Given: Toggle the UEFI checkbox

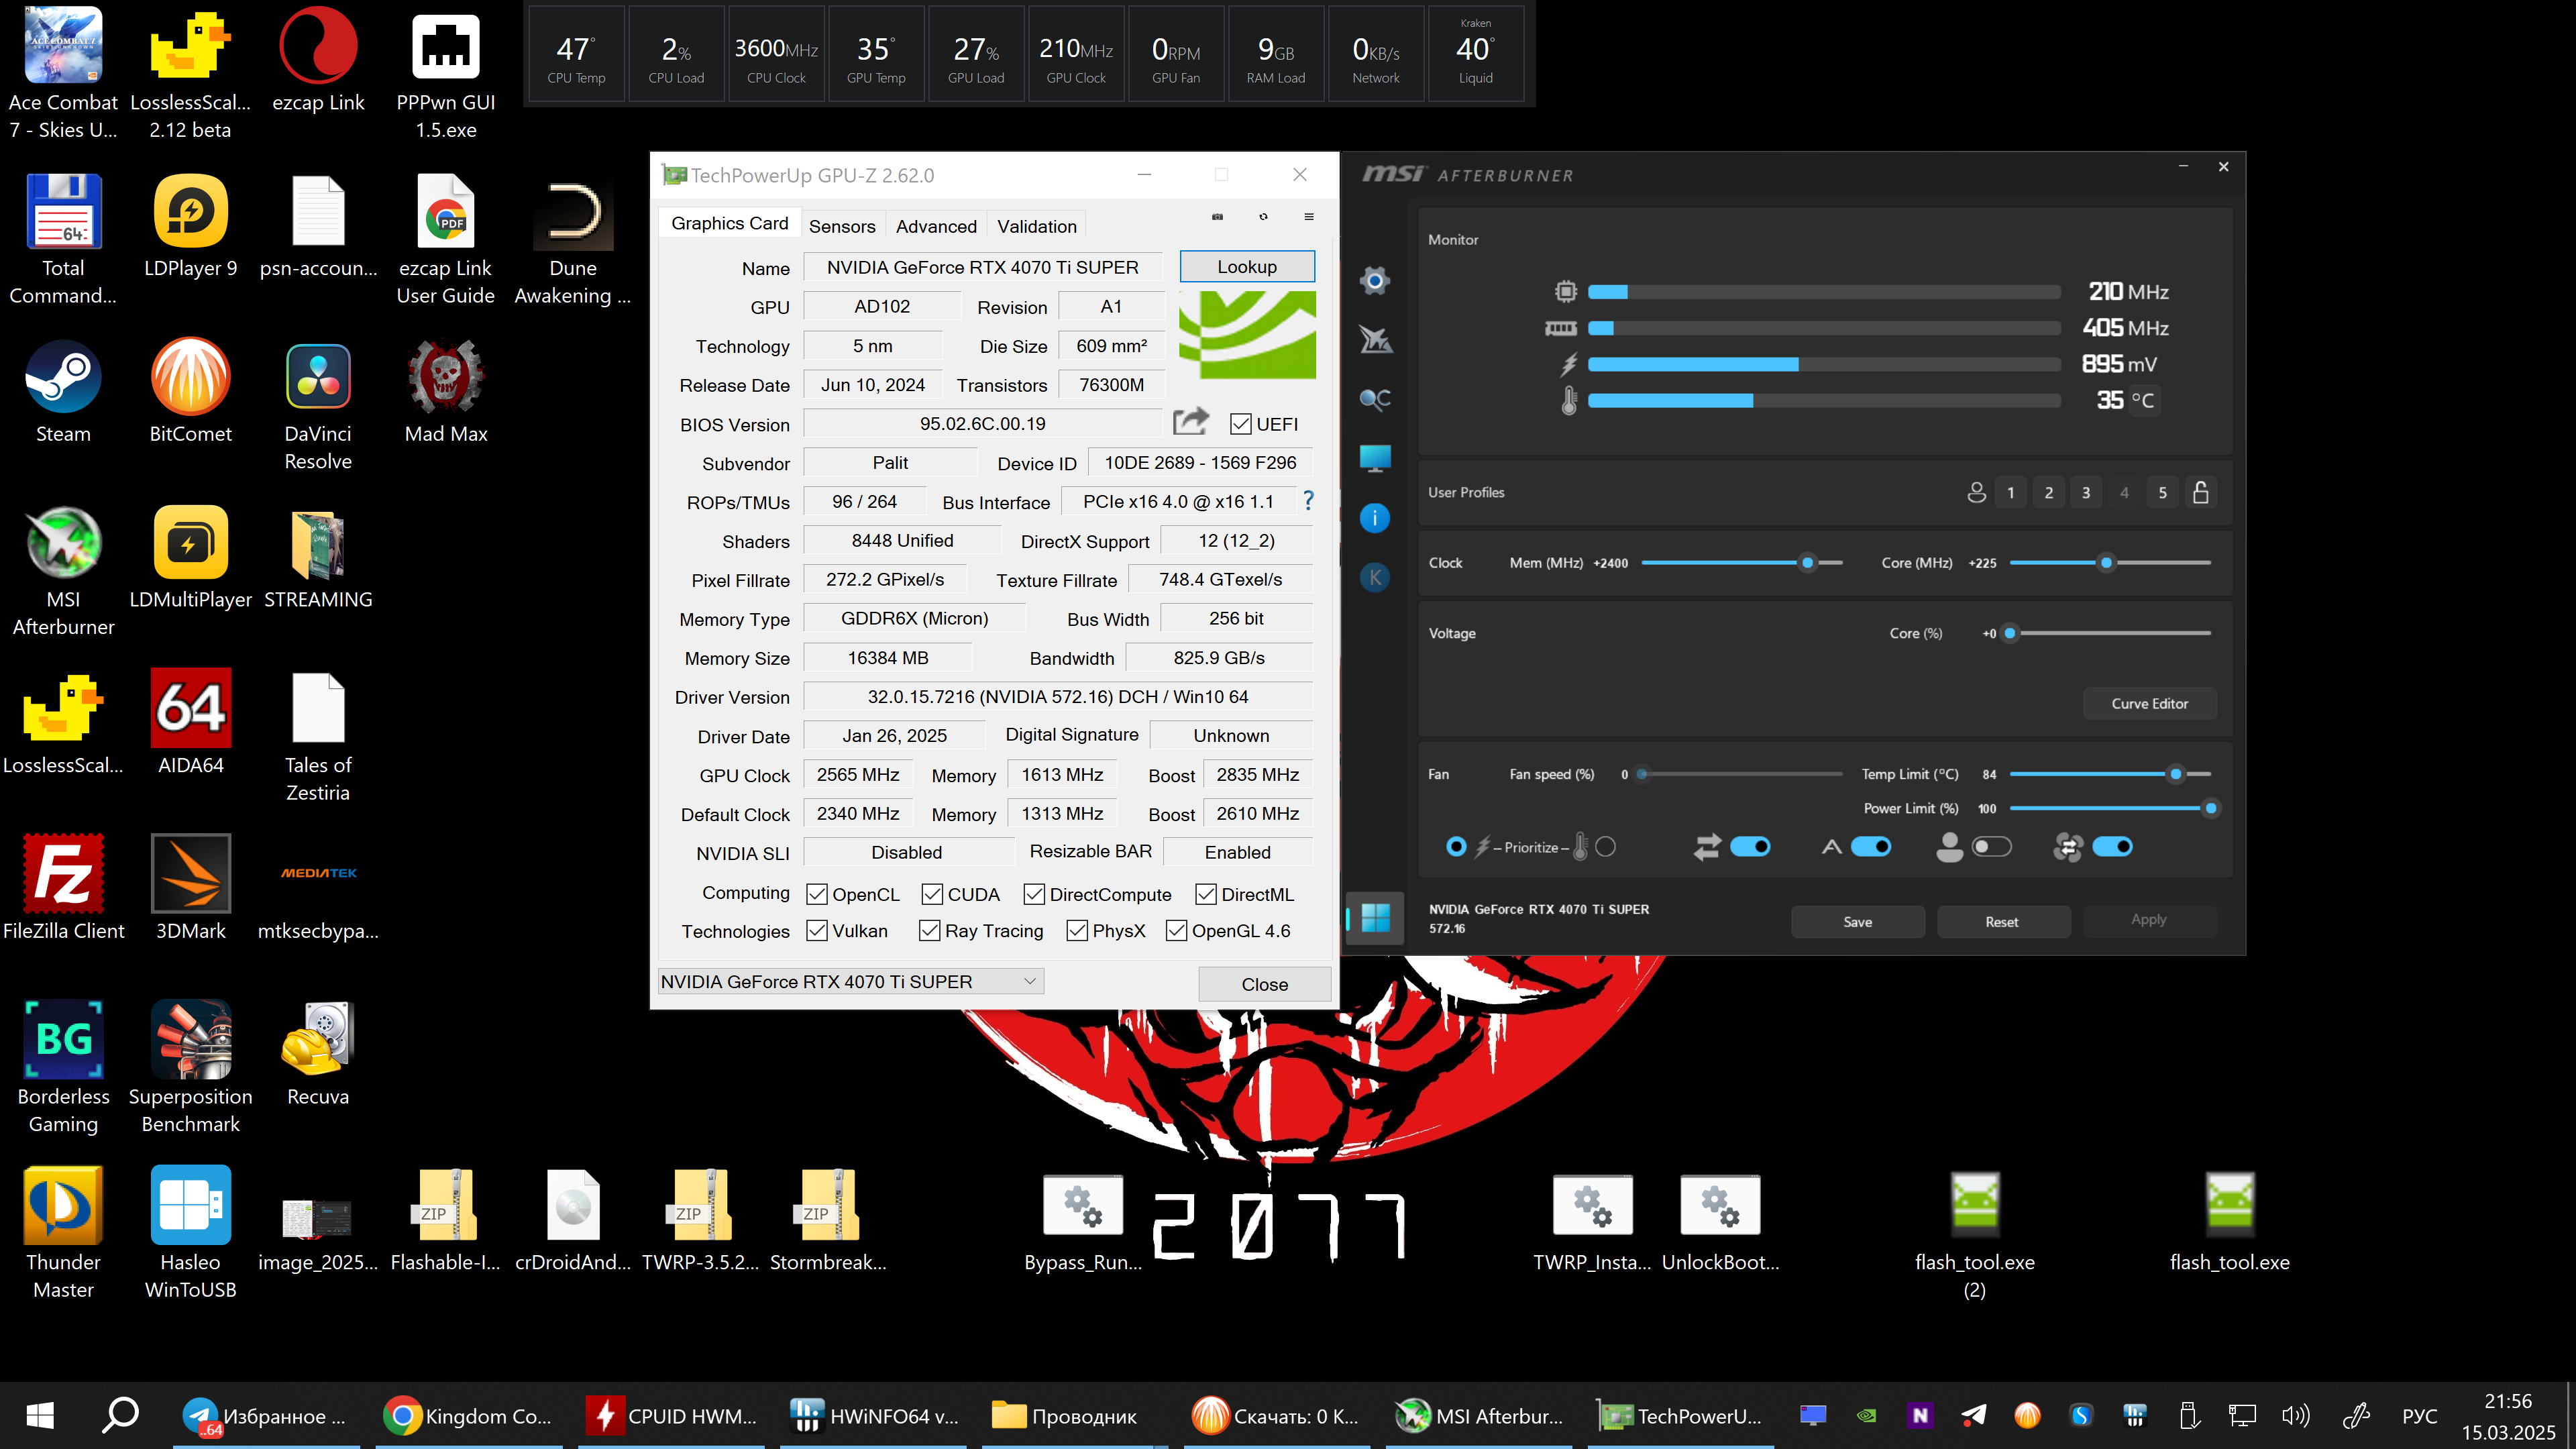Looking at the screenshot, I should (1240, 424).
